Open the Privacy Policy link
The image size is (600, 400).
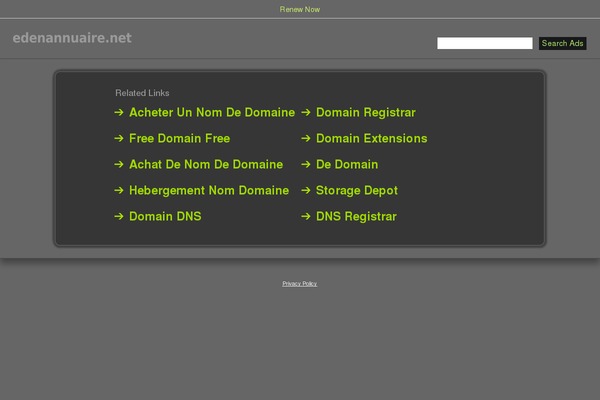[300, 284]
